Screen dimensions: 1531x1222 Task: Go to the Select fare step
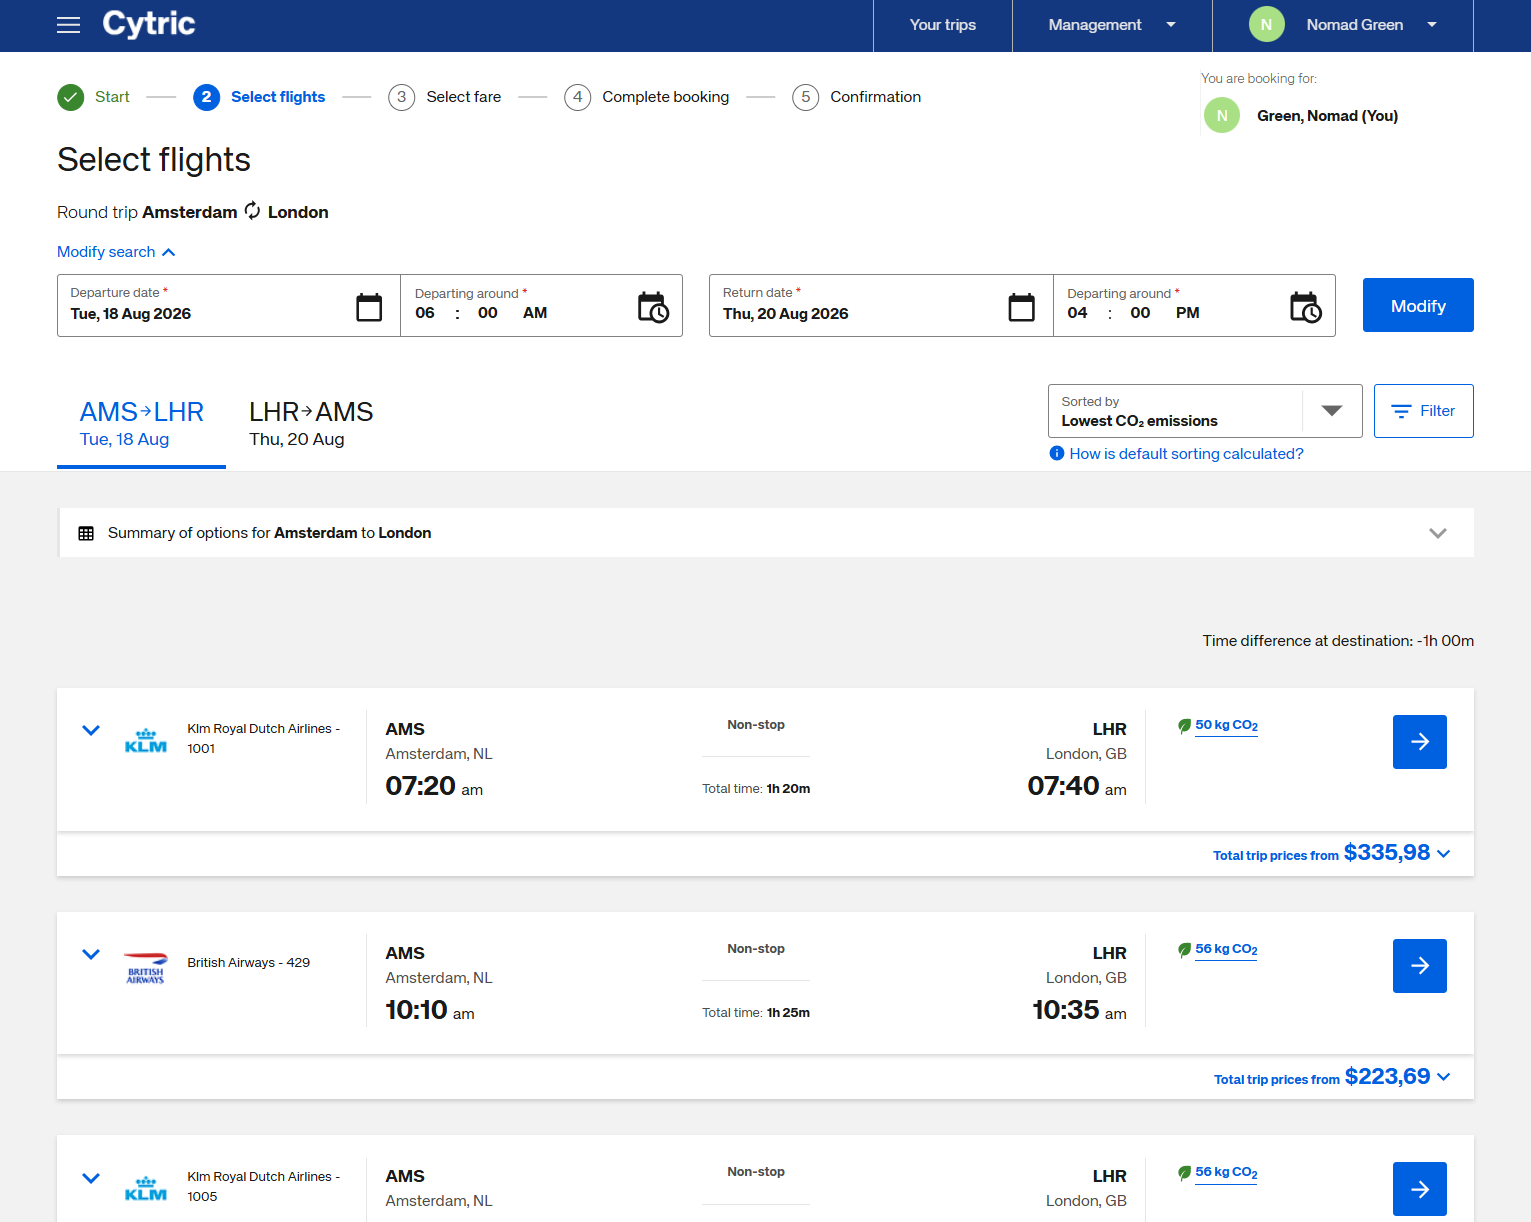point(464,97)
